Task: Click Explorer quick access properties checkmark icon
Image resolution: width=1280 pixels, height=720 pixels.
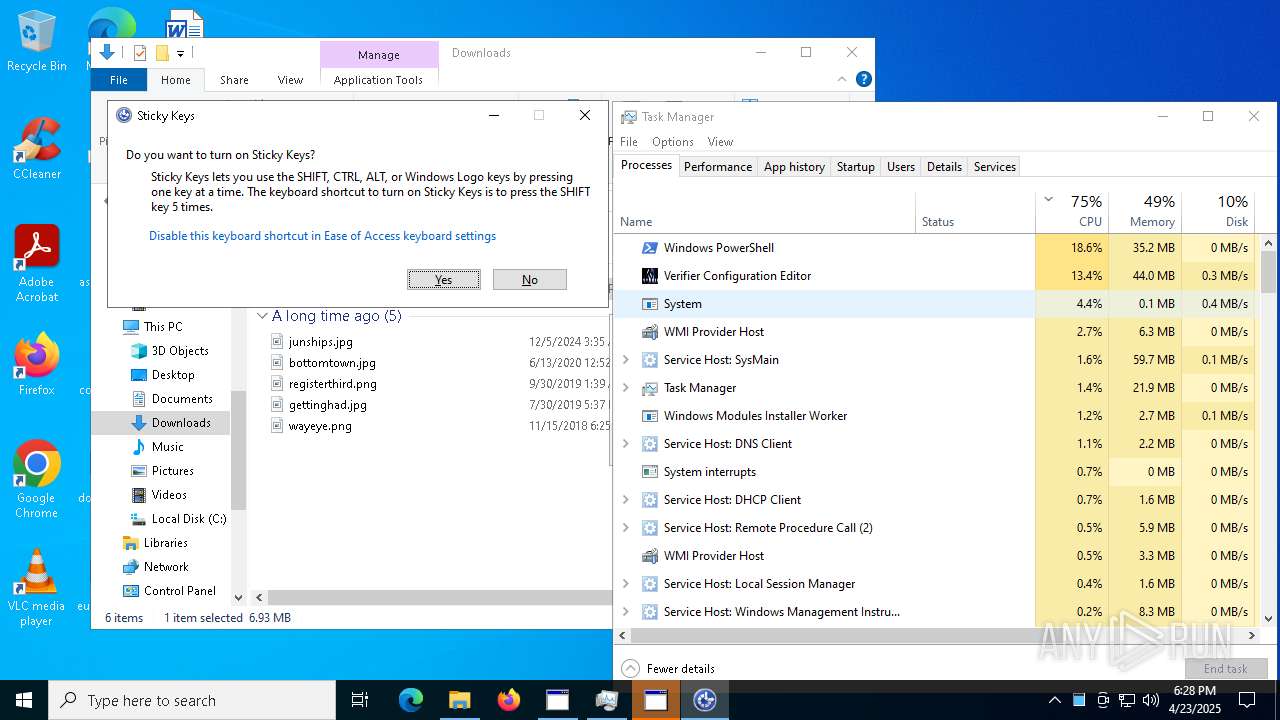Action: click(139, 53)
